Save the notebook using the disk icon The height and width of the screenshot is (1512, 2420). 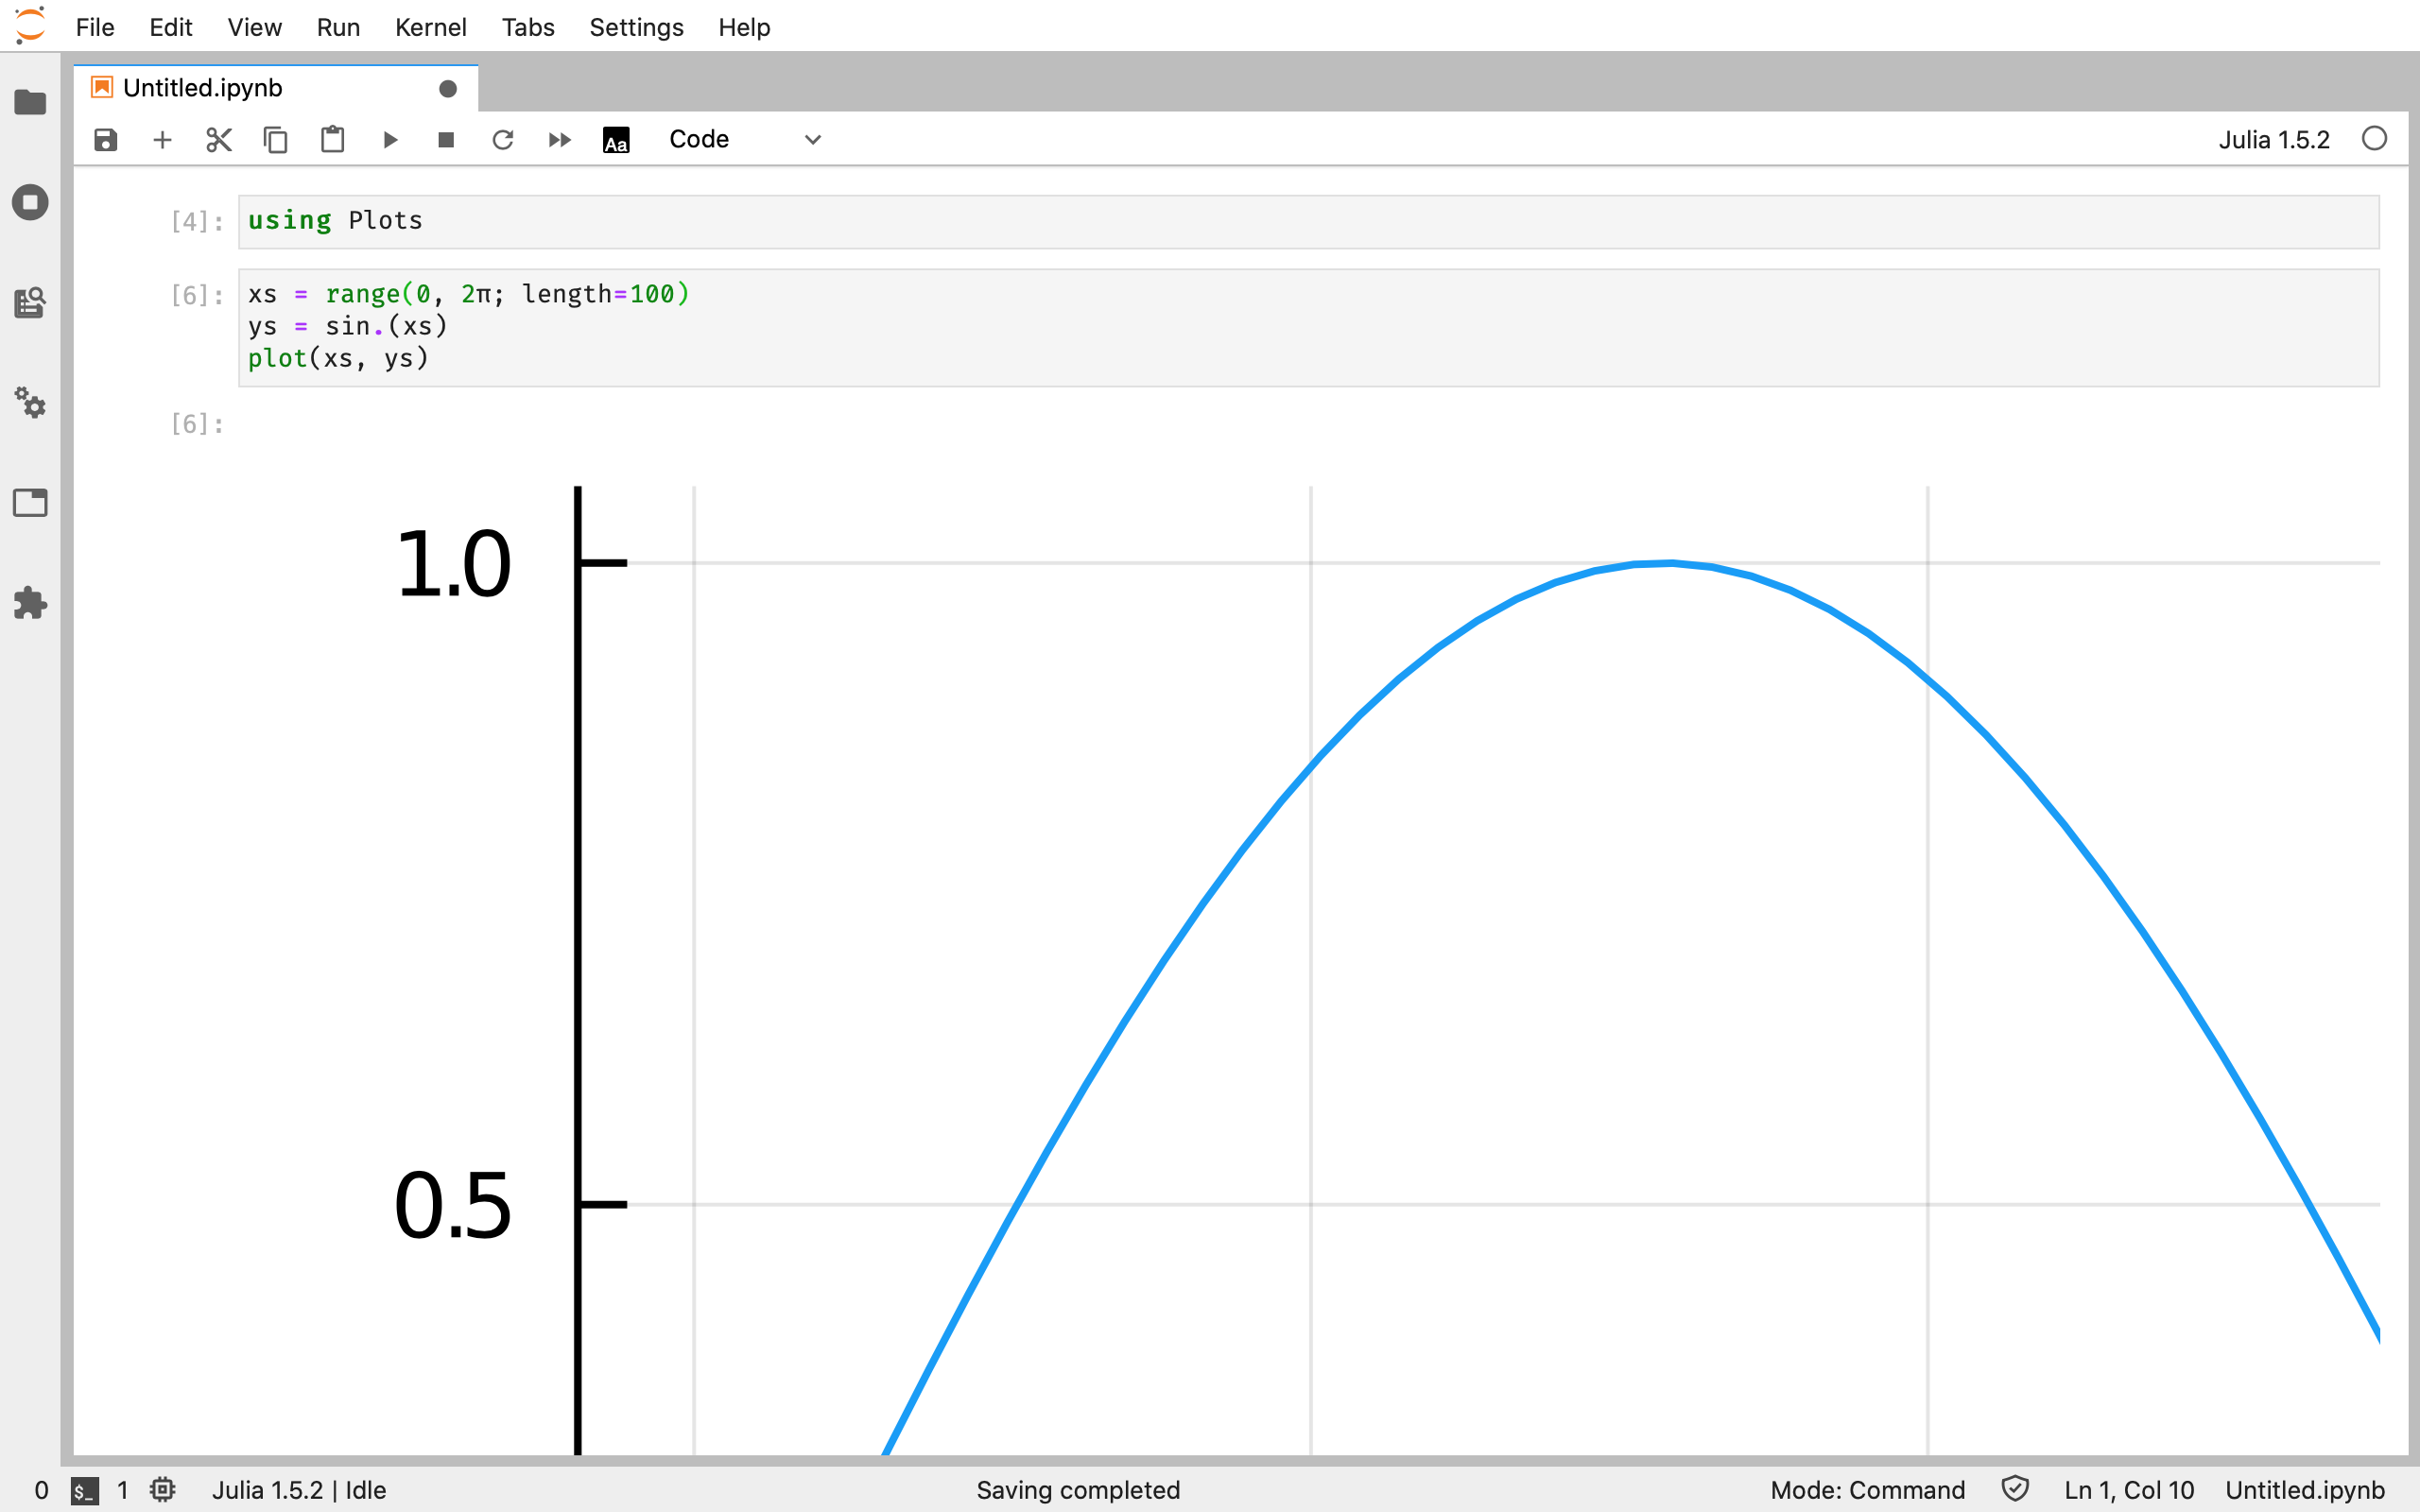tap(106, 140)
